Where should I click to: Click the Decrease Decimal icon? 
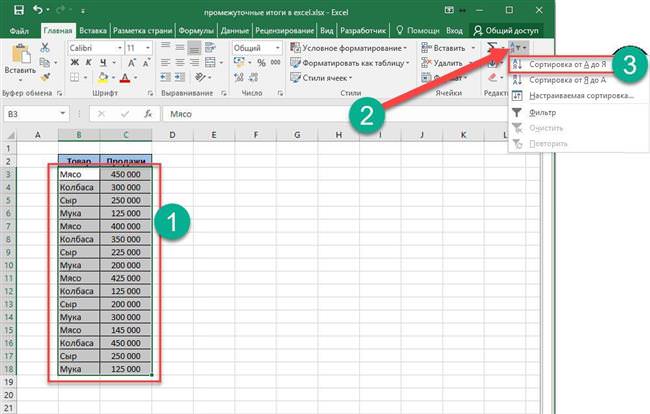click(254, 77)
